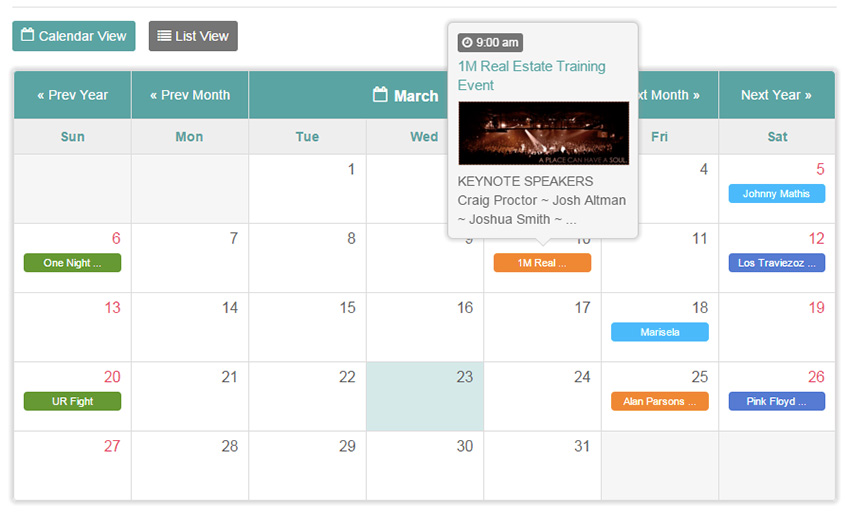Select the highlighted day 23 cell

(x=425, y=397)
